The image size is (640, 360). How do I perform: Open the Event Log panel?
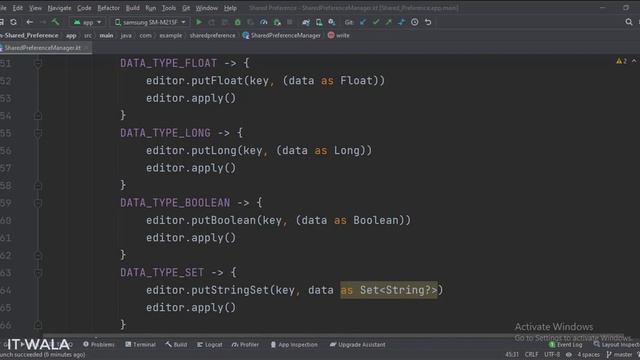[x=566, y=345]
